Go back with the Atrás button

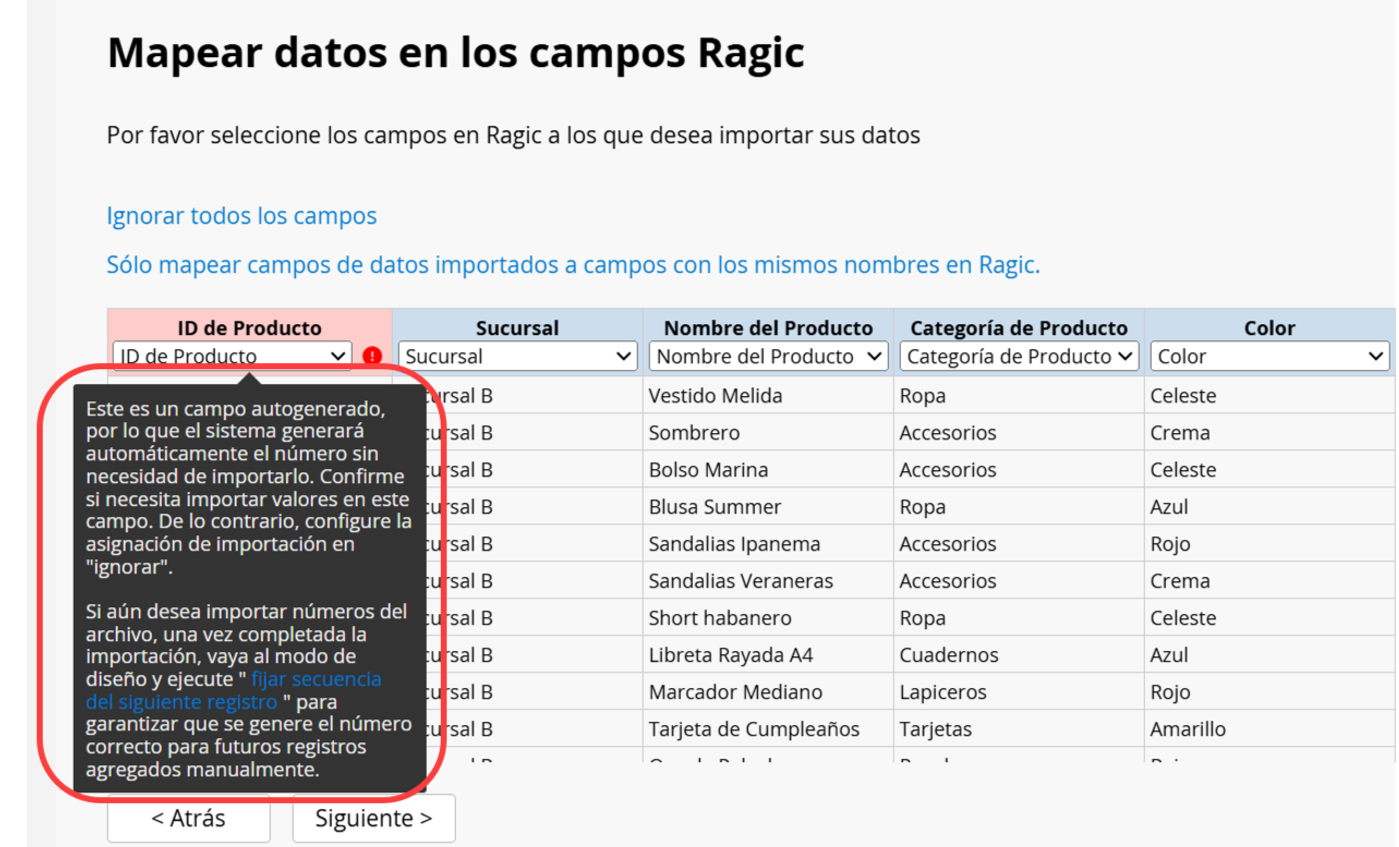click(189, 818)
